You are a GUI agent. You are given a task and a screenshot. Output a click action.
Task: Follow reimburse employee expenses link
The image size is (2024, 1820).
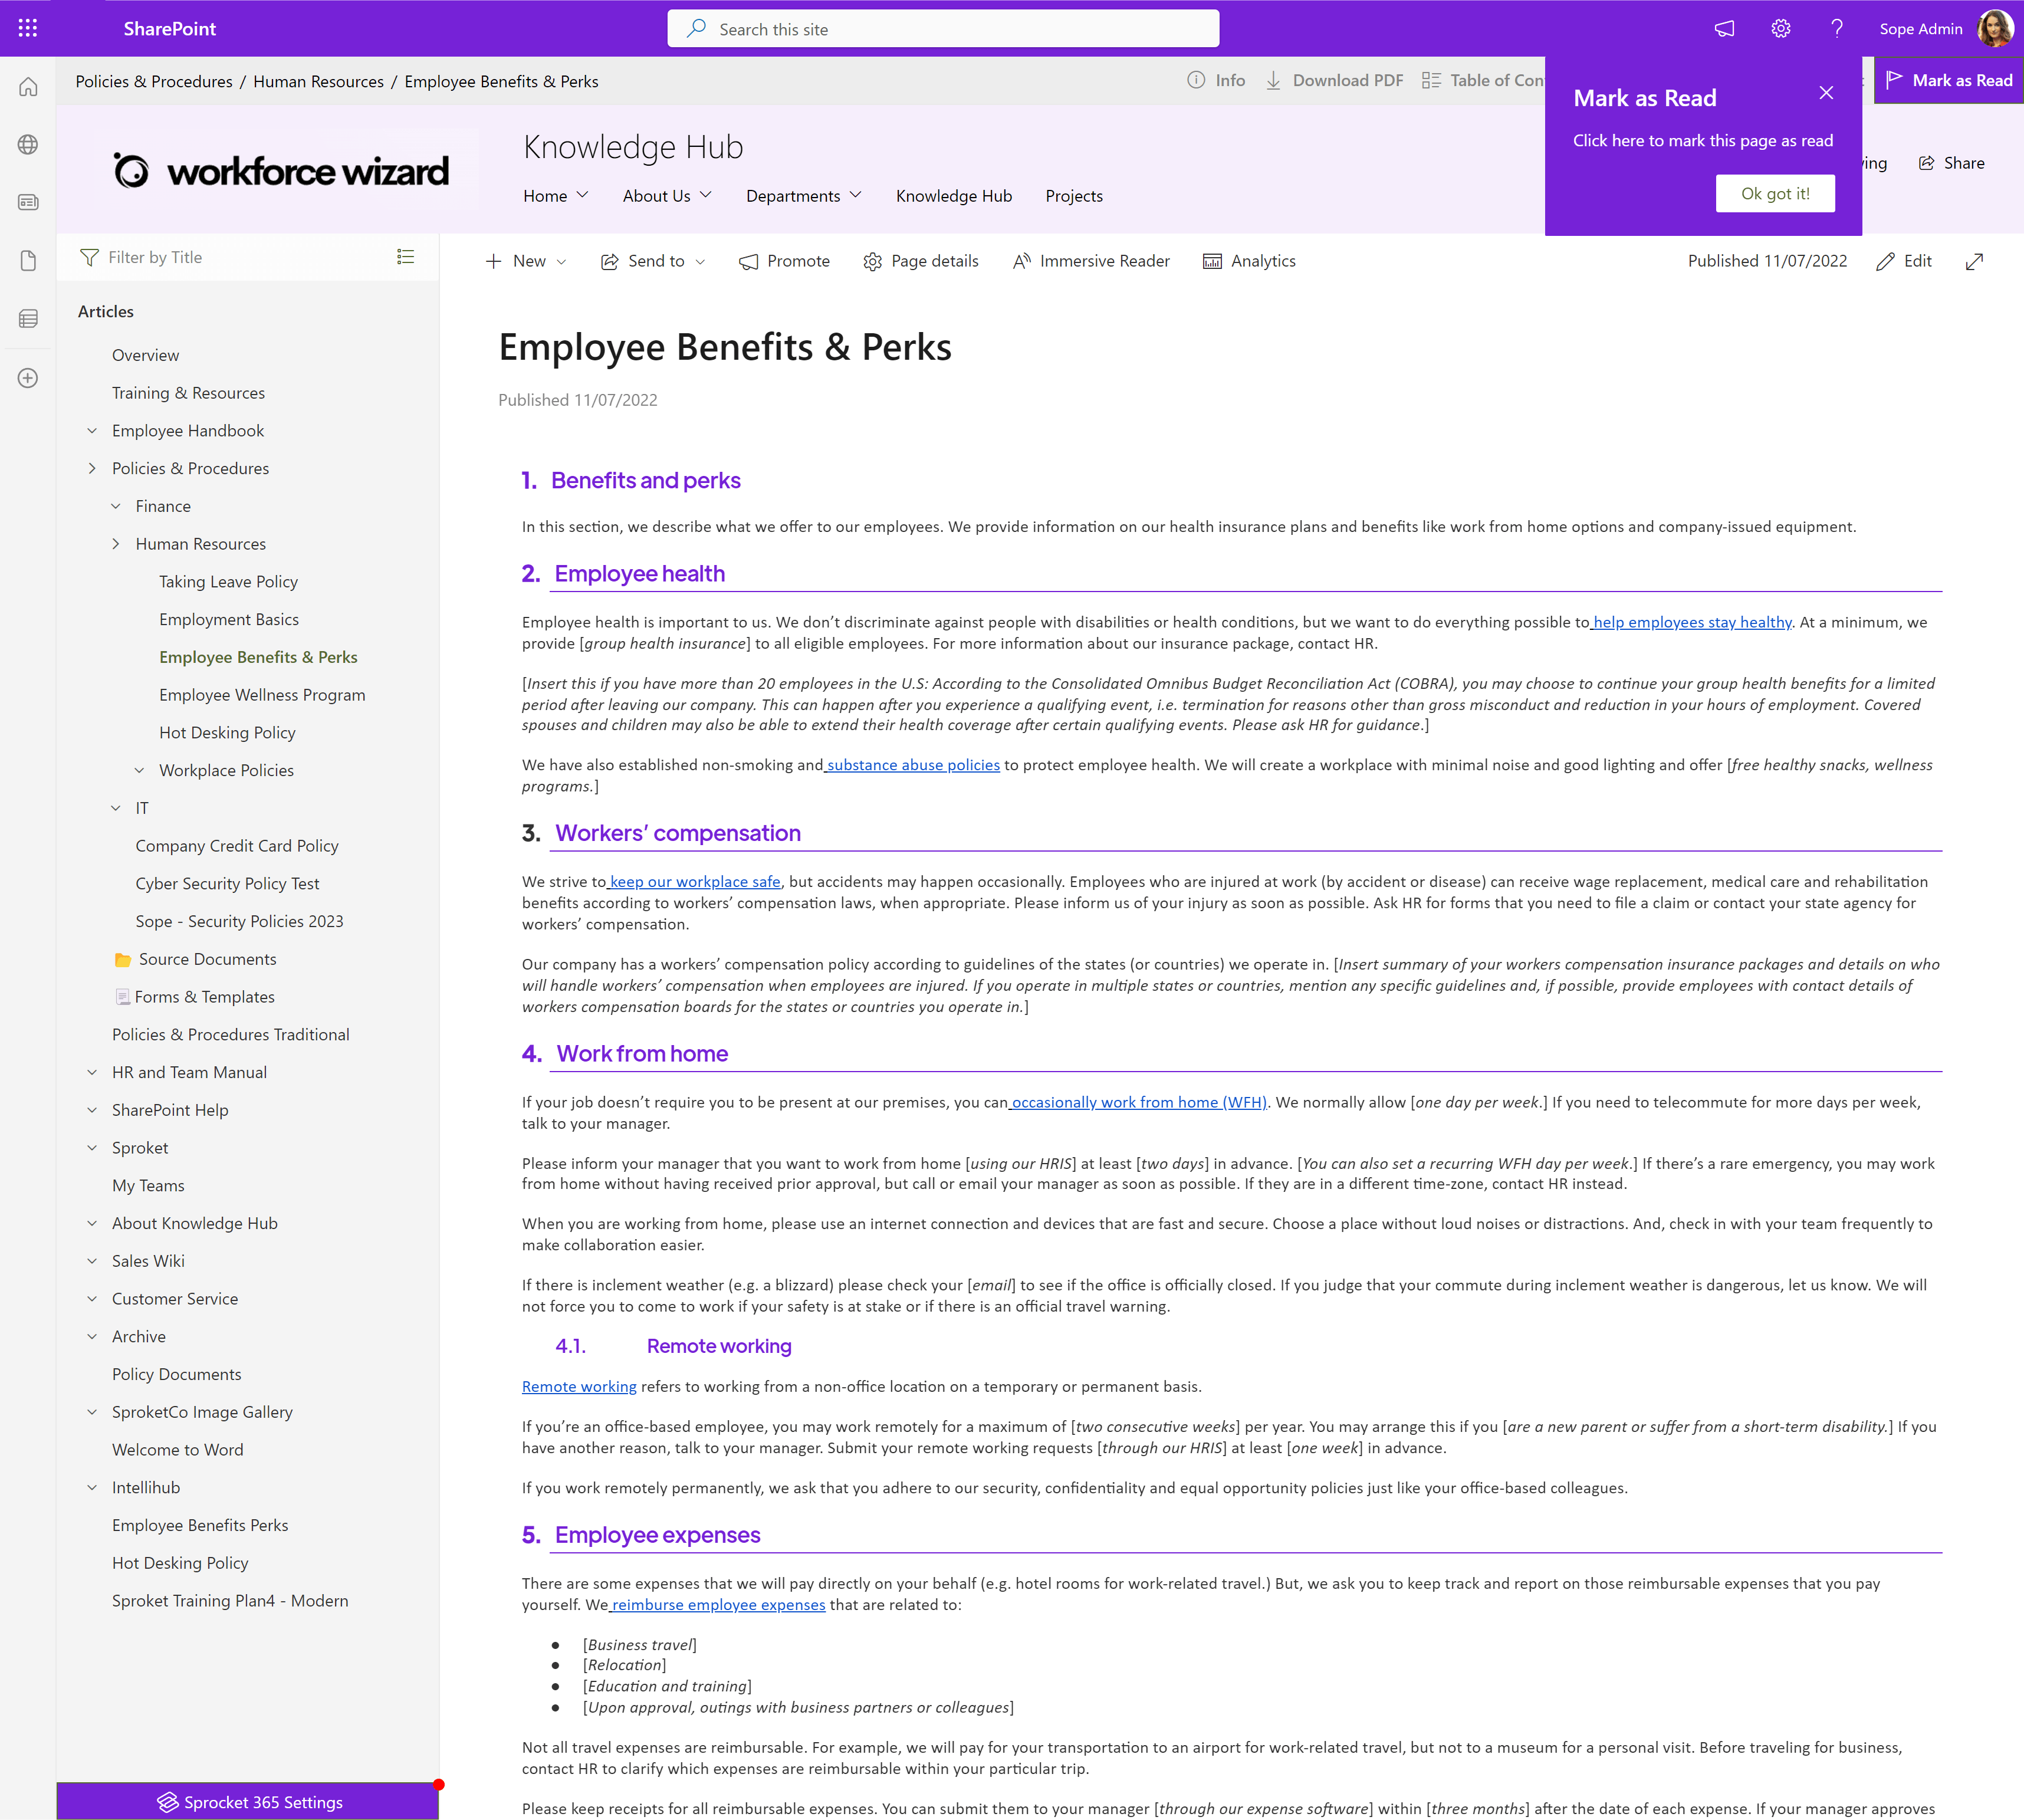click(x=717, y=1605)
